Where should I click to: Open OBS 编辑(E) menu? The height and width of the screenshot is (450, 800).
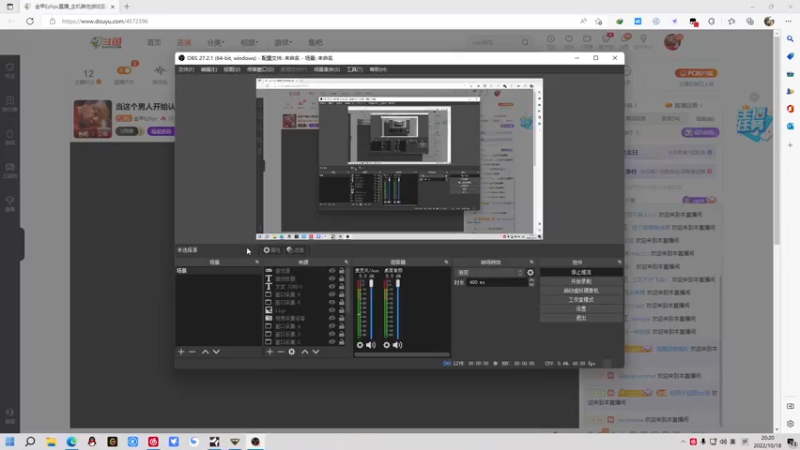coord(209,69)
